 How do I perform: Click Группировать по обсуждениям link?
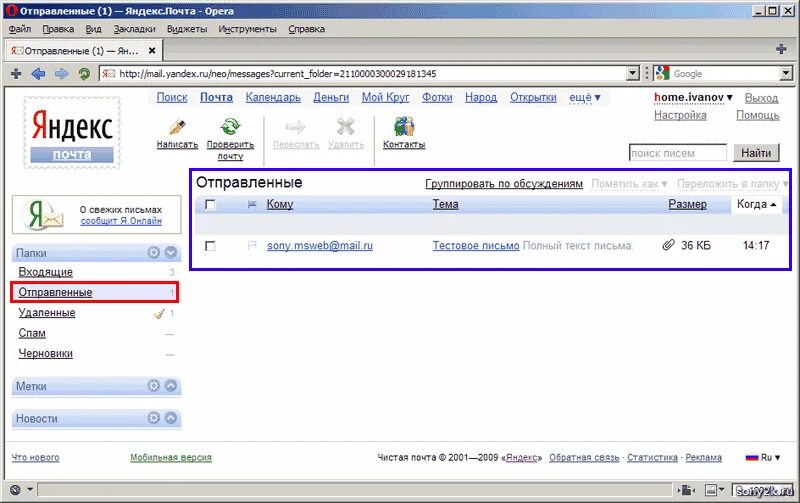click(x=504, y=184)
